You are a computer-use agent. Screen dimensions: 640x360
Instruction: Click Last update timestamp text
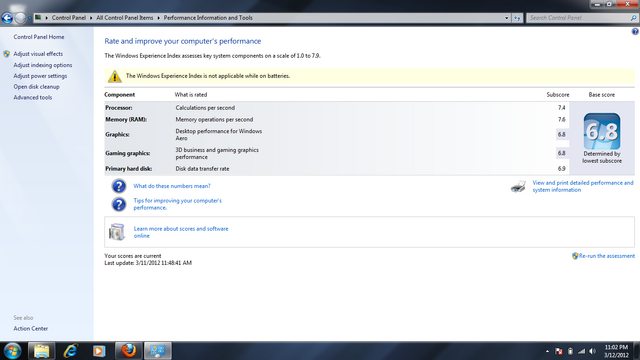[148, 263]
